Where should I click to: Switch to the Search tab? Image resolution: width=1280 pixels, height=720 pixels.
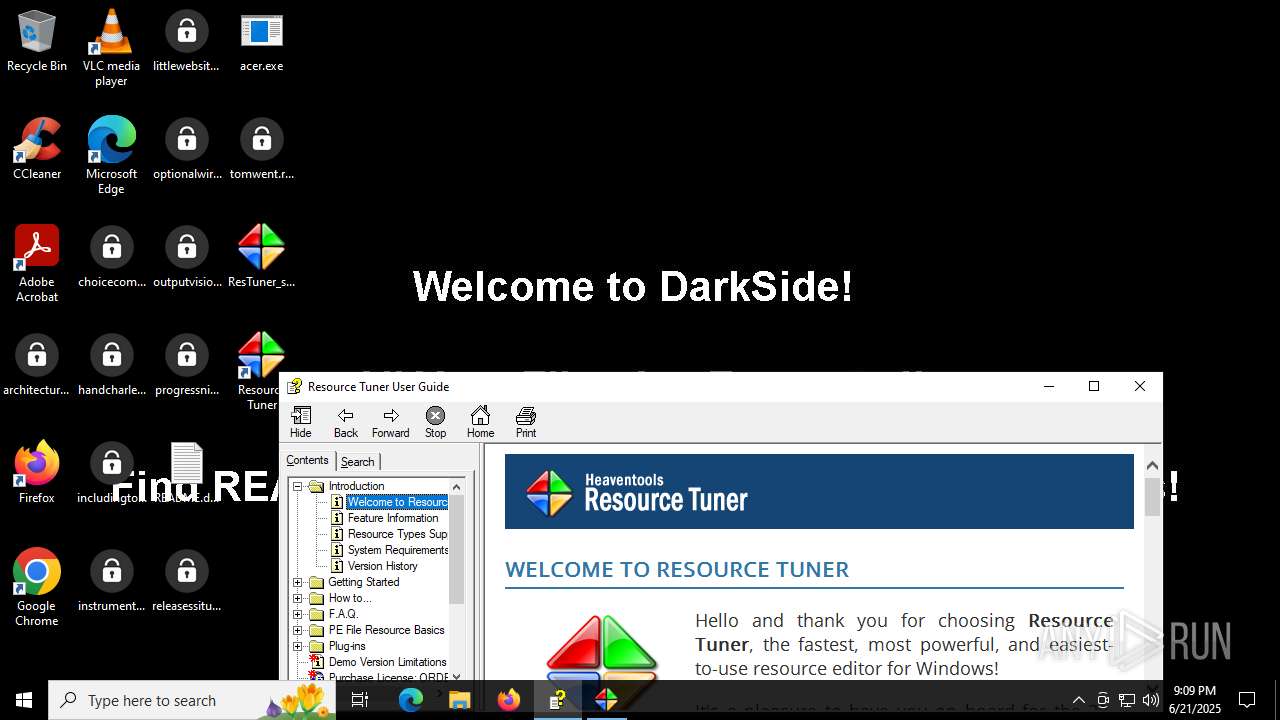pos(357,461)
